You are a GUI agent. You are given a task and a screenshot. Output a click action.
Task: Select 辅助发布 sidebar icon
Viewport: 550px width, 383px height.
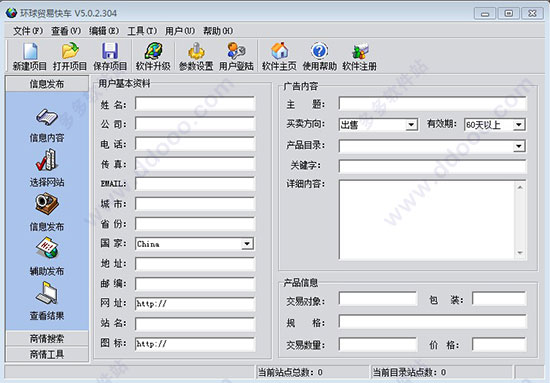point(47,249)
